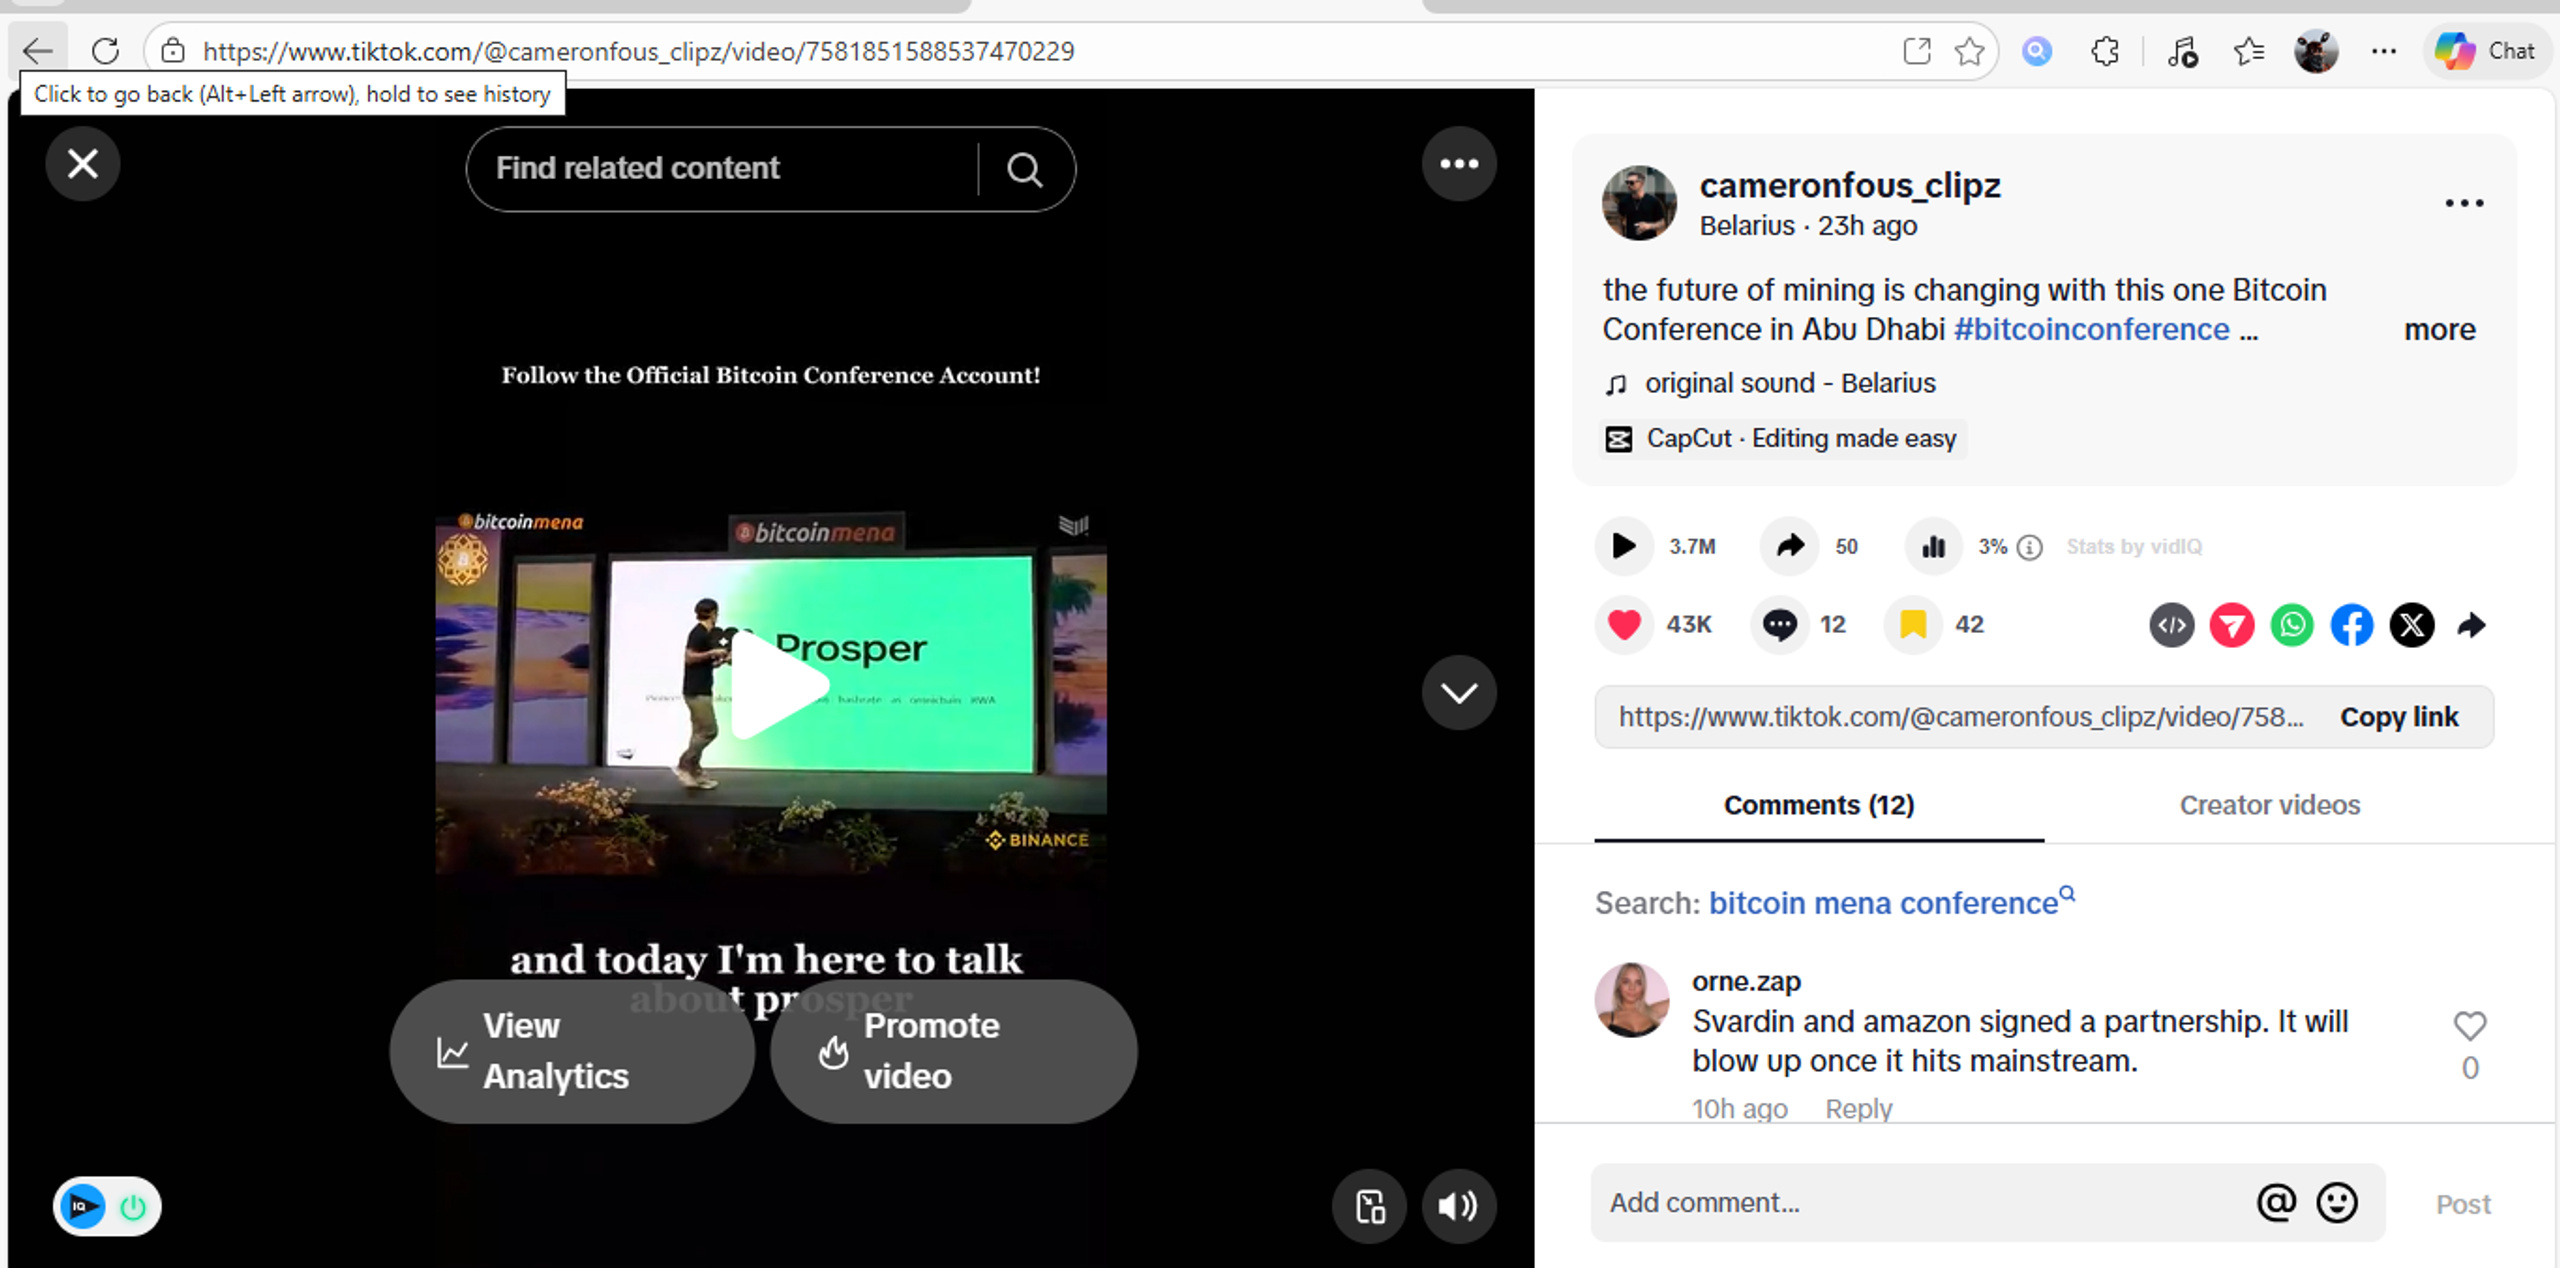
Task: Click the browser address bar URL
Action: [x=639, y=51]
